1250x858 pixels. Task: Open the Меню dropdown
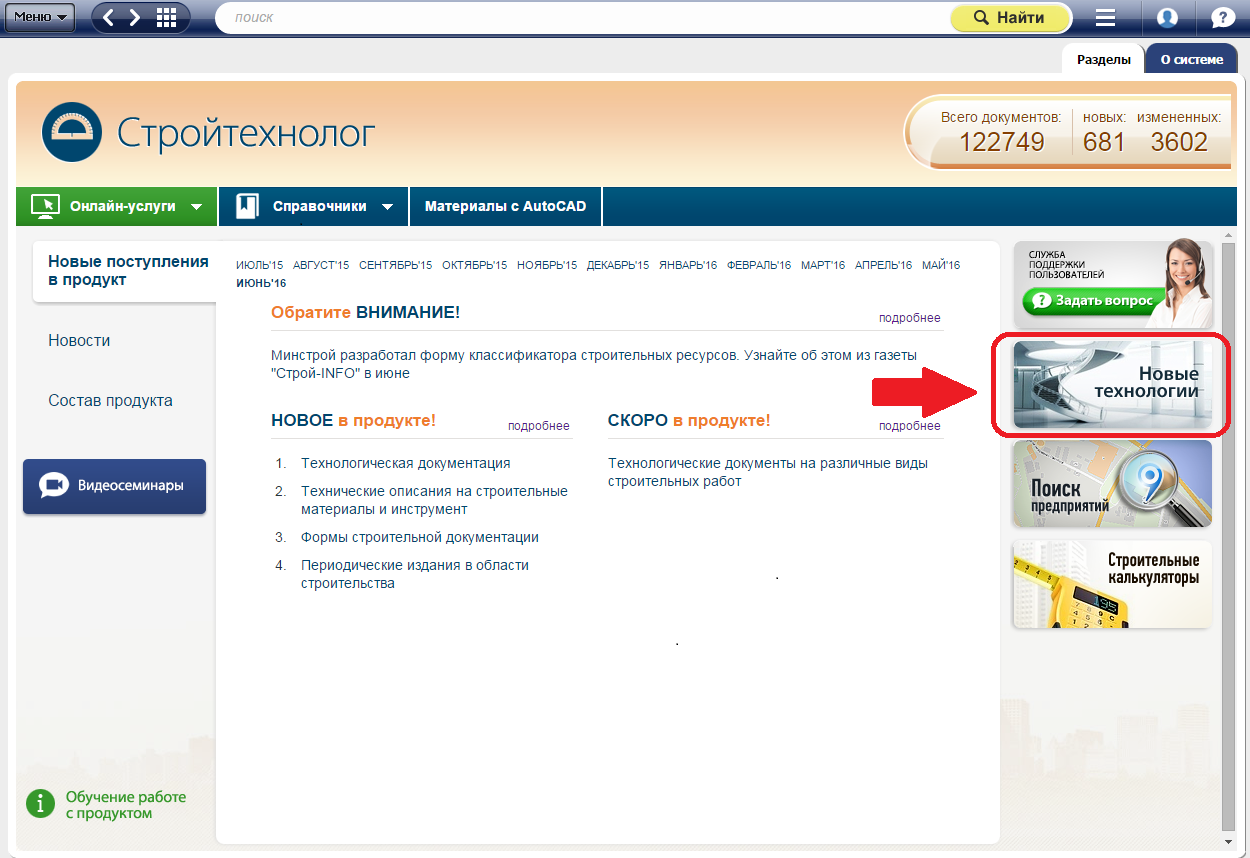[x=39, y=17]
